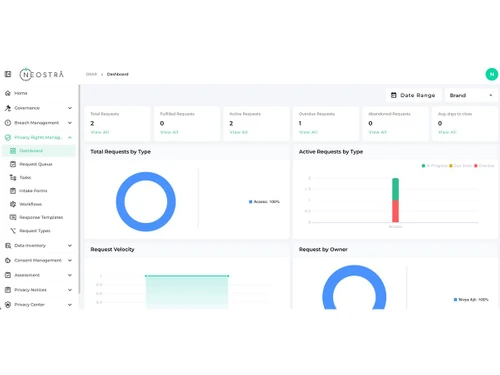
Task: Expand the Governance chevron
Action: pos(70,108)
